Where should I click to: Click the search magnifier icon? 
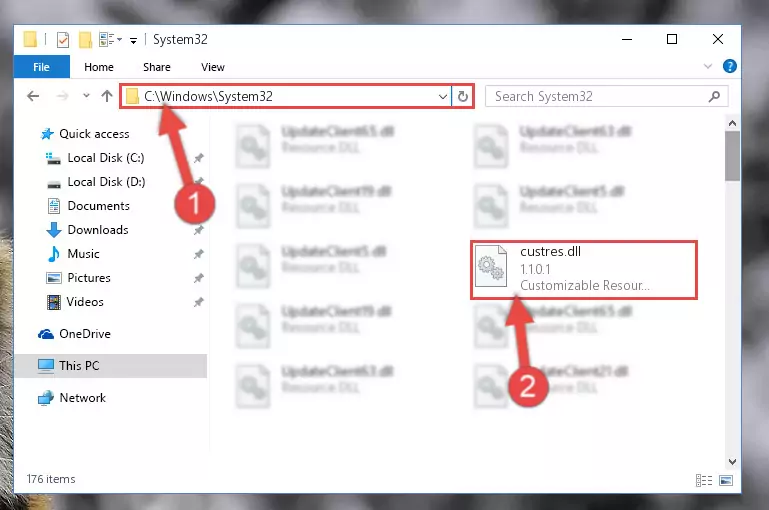714,96
